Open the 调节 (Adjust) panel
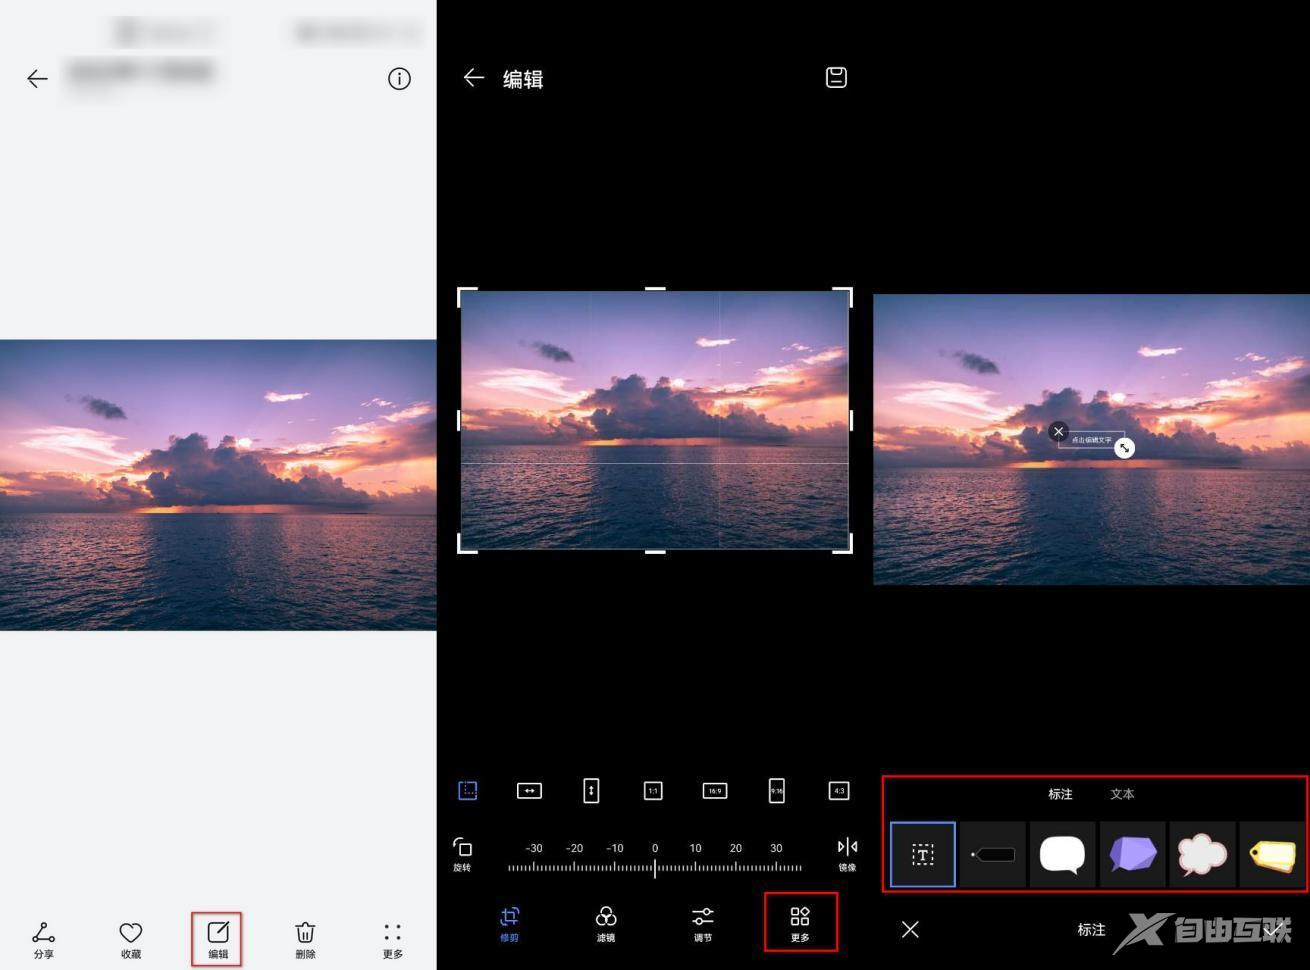This screenshot has width=1310, height=970. coord(703,923)
